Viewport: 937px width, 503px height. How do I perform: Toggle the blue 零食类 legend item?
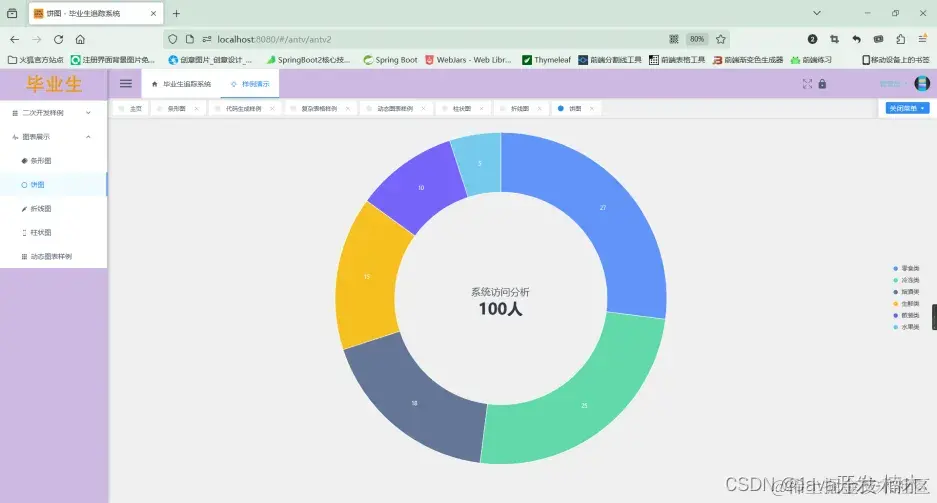(x=906, y=268)
